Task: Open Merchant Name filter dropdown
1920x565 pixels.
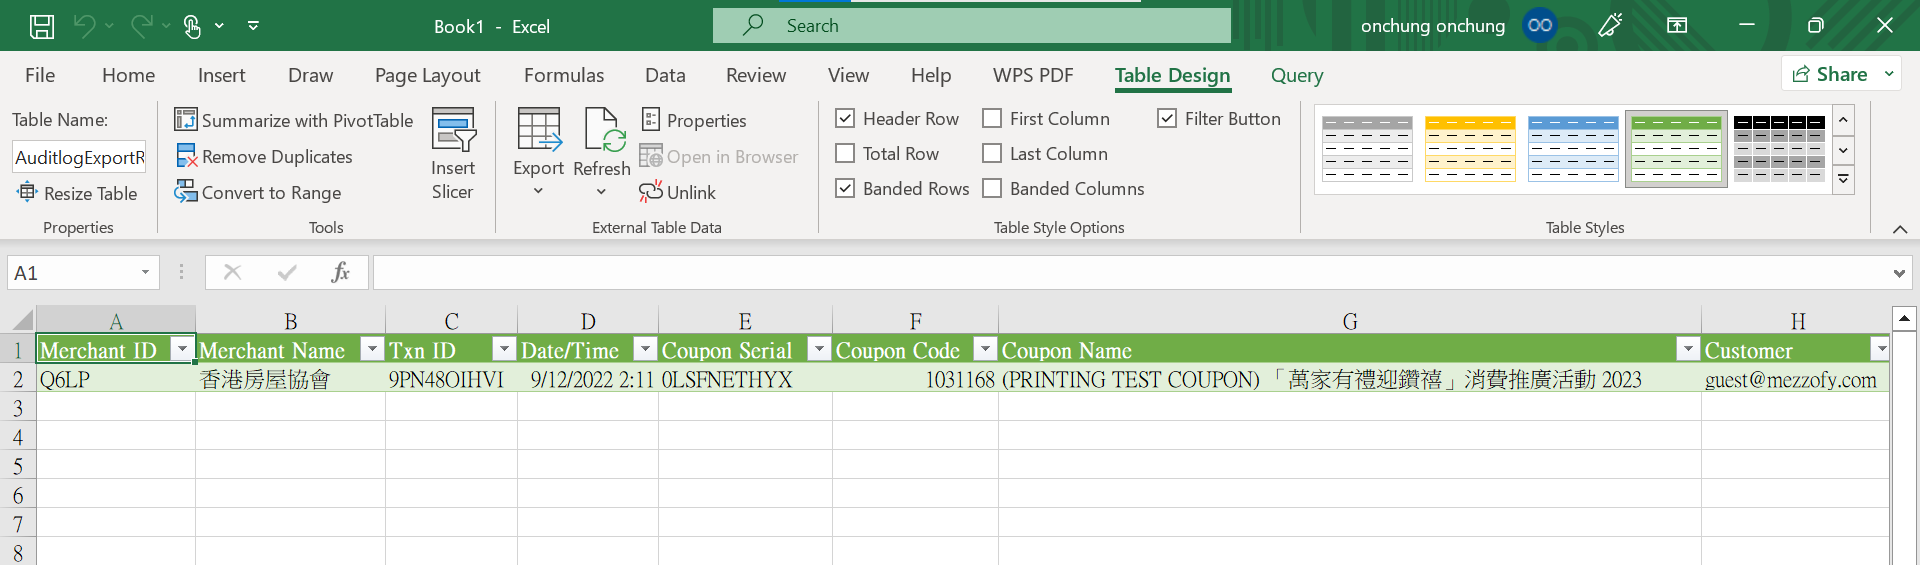Action: pyautogui.click(x=372, y=349)
